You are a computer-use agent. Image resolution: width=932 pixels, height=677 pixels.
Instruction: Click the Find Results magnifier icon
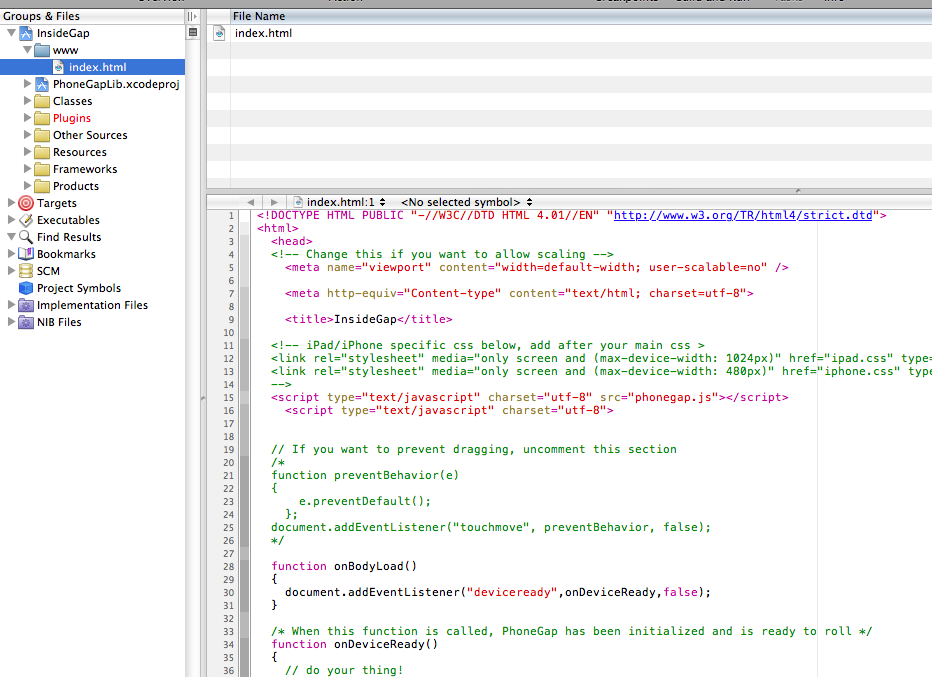click(26, 237)
